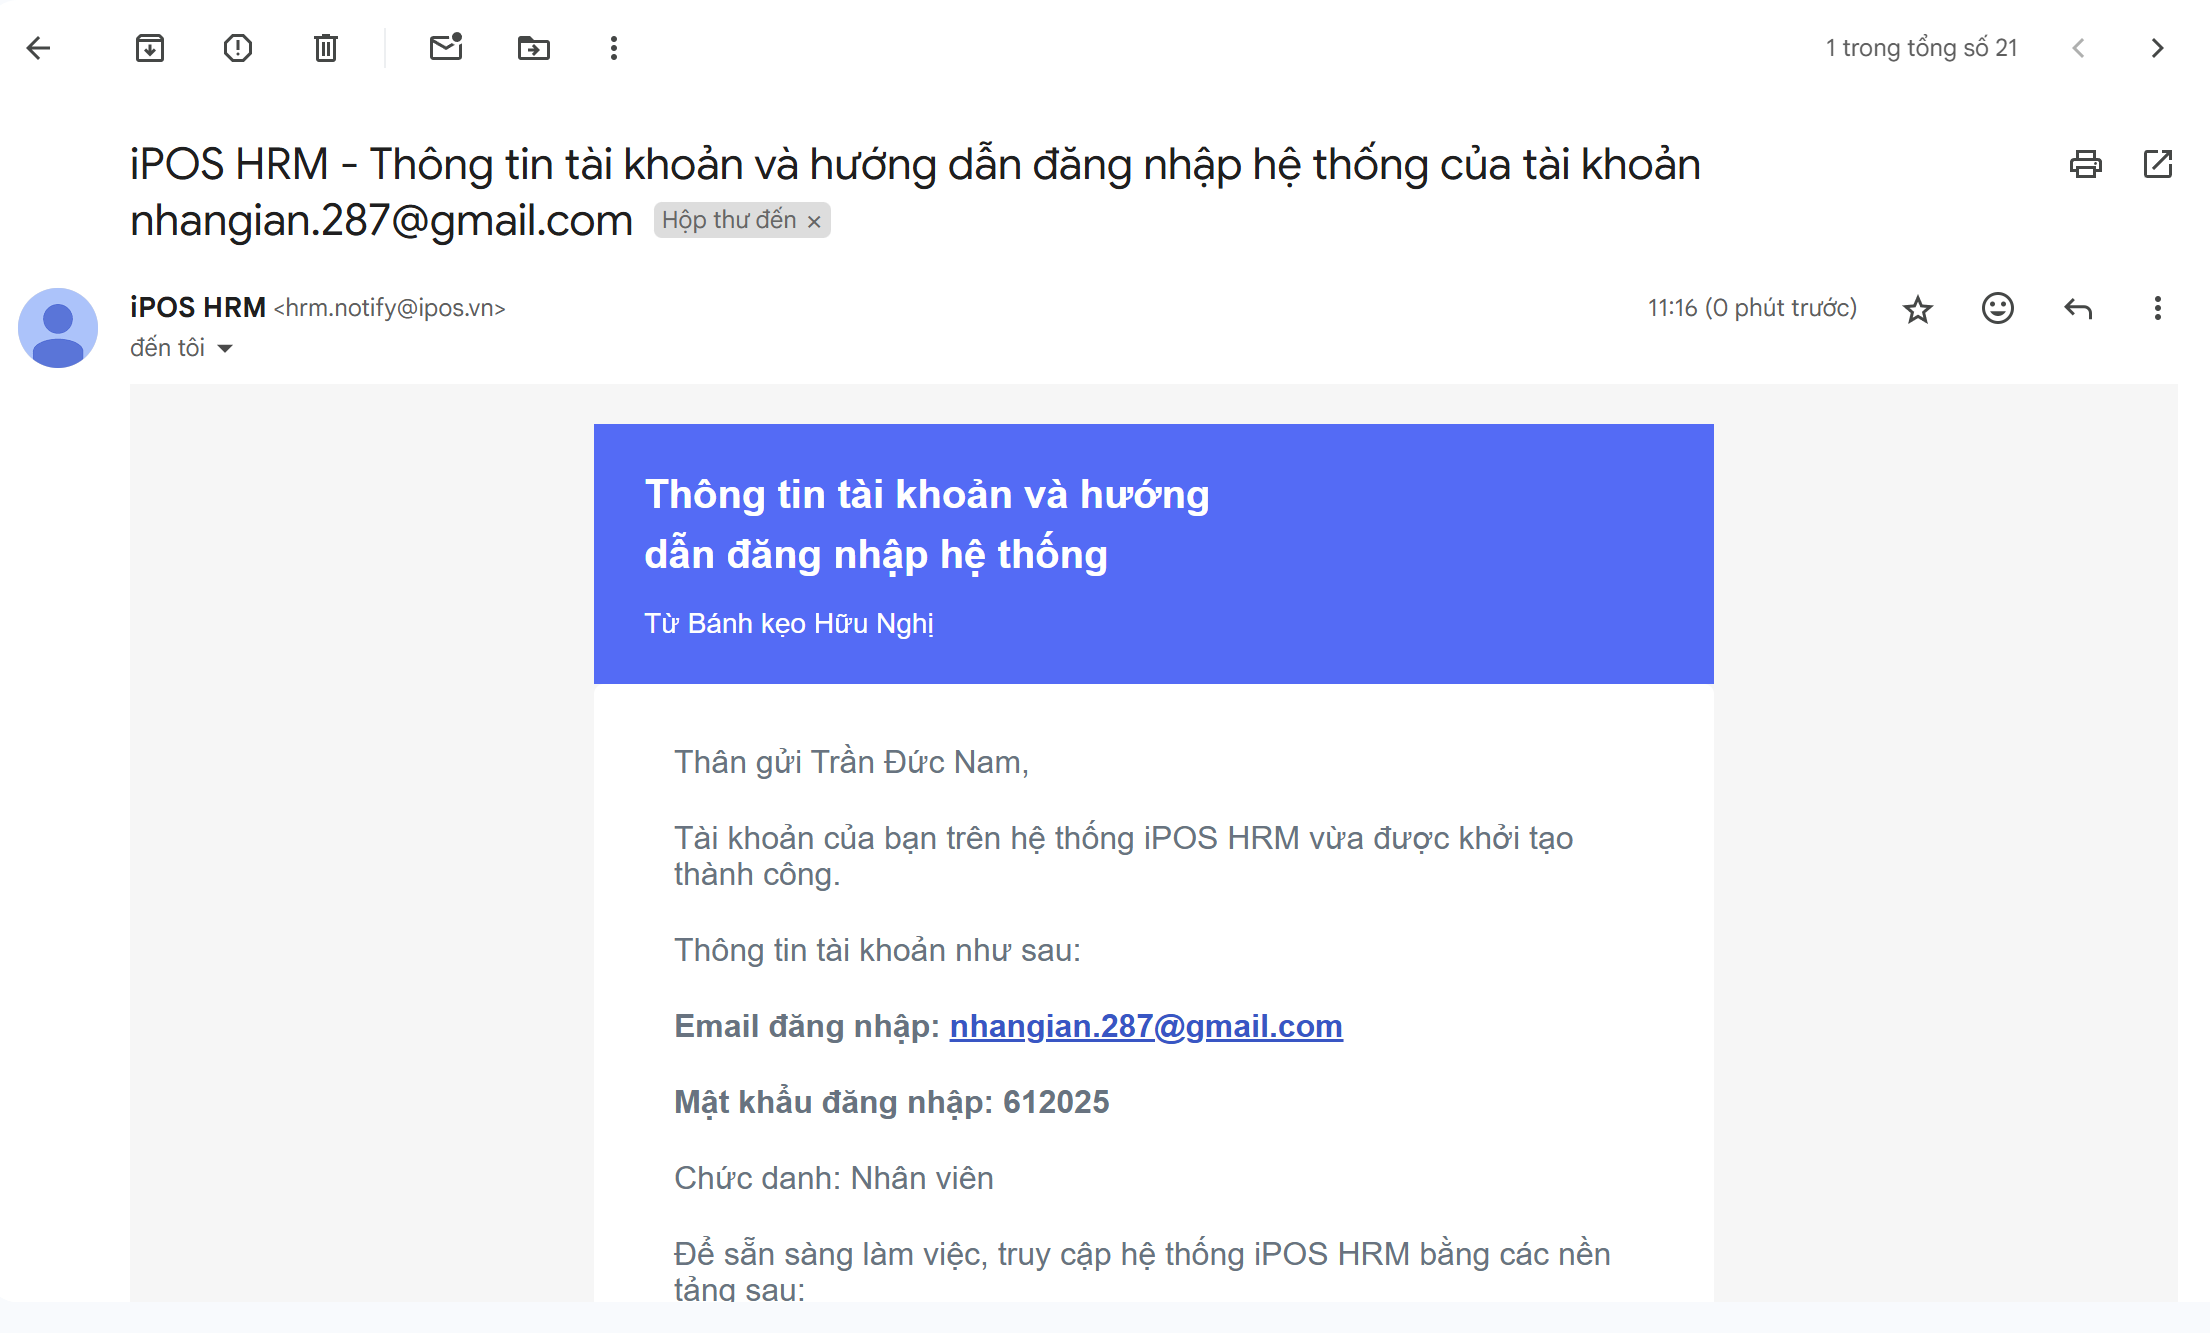Image resolution: width=2210 pixels, height=1333 pixels.
Task: Open the message's more options menu
Action: coord(2158,308)
